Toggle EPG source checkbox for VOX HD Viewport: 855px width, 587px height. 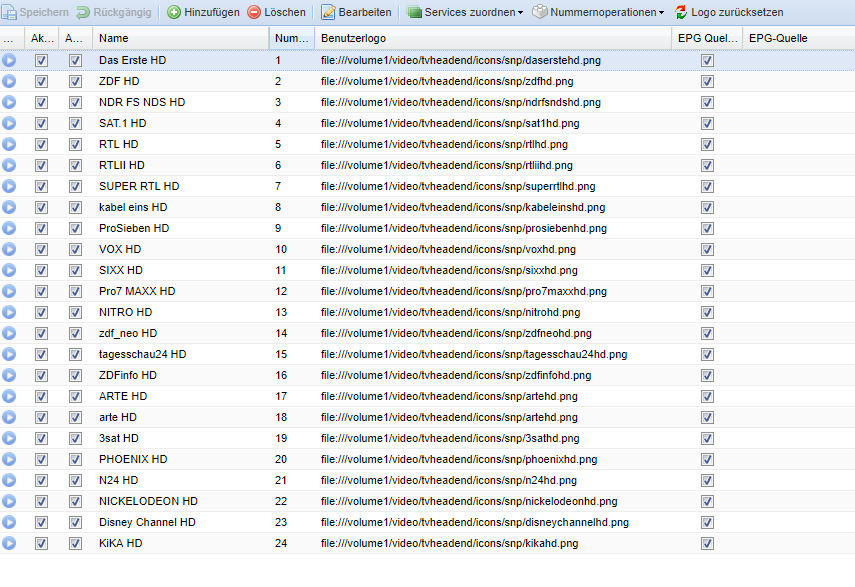click(707, 249)
